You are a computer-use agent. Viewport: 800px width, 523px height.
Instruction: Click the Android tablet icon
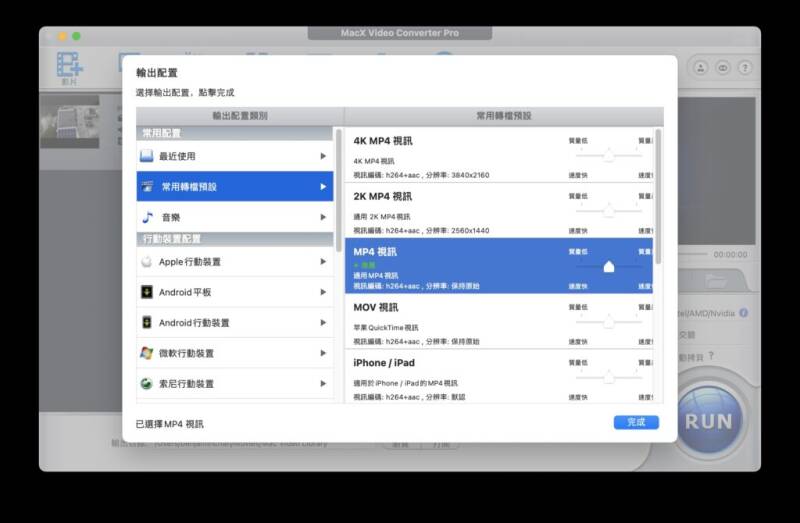[x=146, y=292]
